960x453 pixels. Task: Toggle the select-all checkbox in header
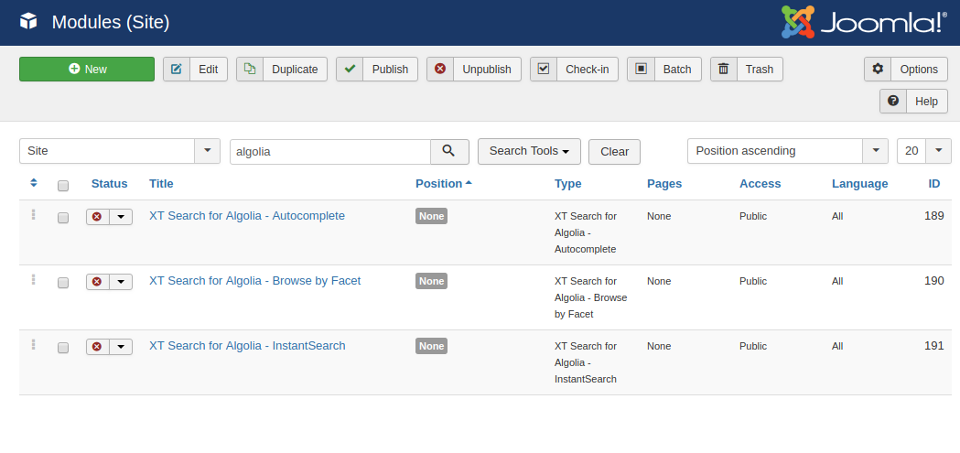pyautogui.click(x=63, y=185)
